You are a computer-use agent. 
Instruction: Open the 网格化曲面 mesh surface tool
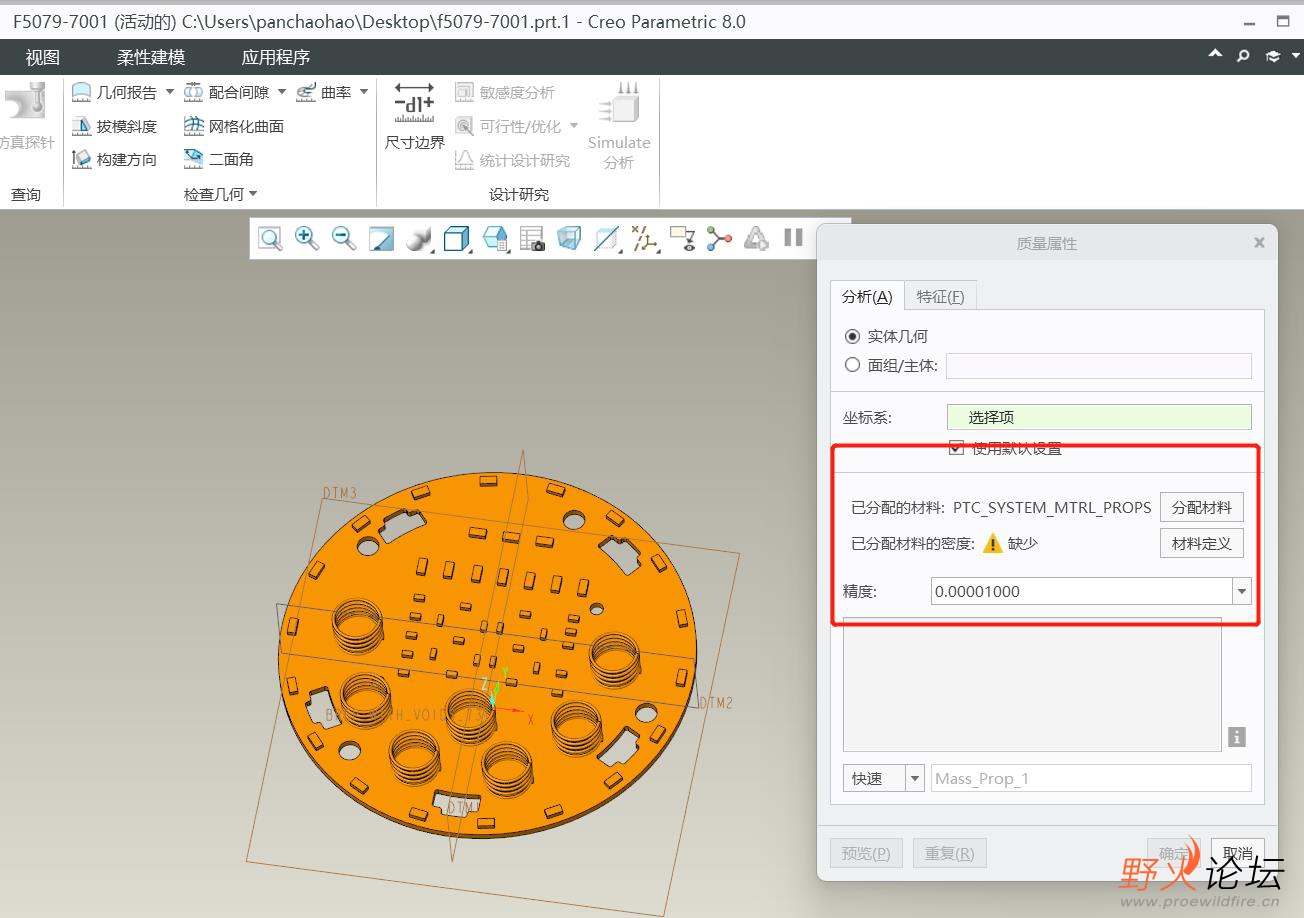(234, 126)
